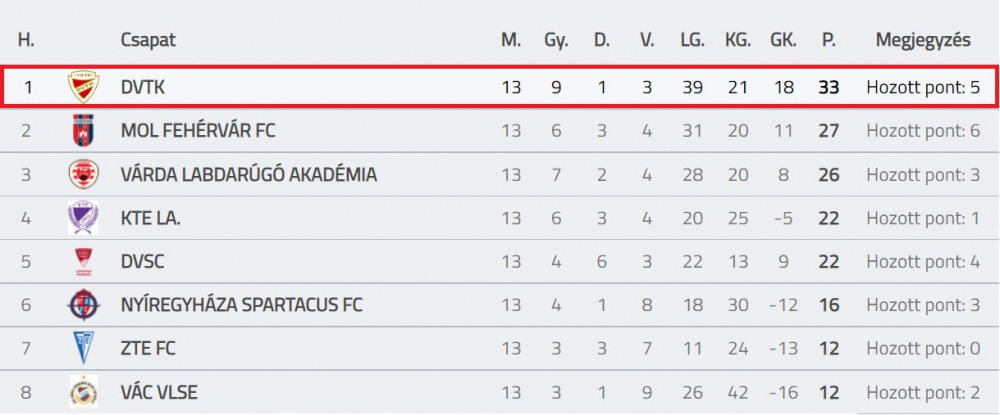Click the Csapat column header
The height and width of the screenshot is (415, 1000).
tap(148, 40)
